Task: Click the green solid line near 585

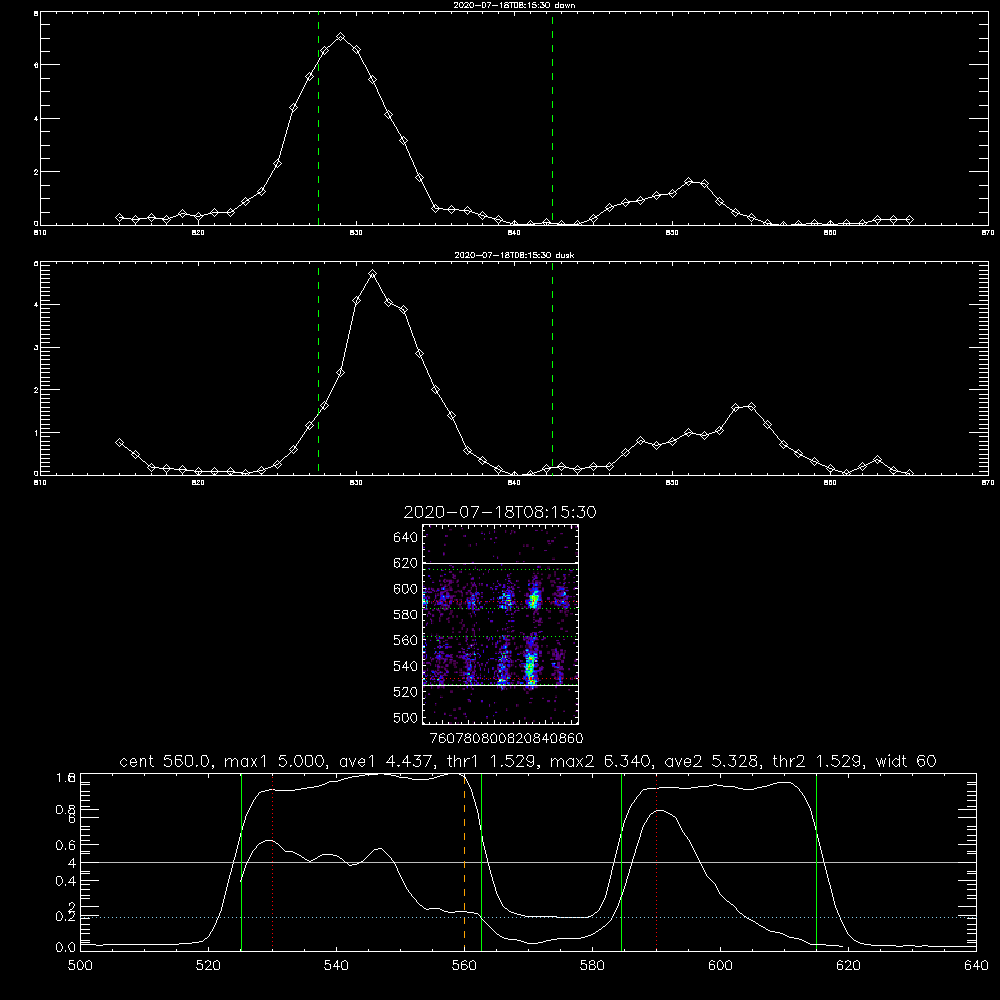Action: pos(621,862)
